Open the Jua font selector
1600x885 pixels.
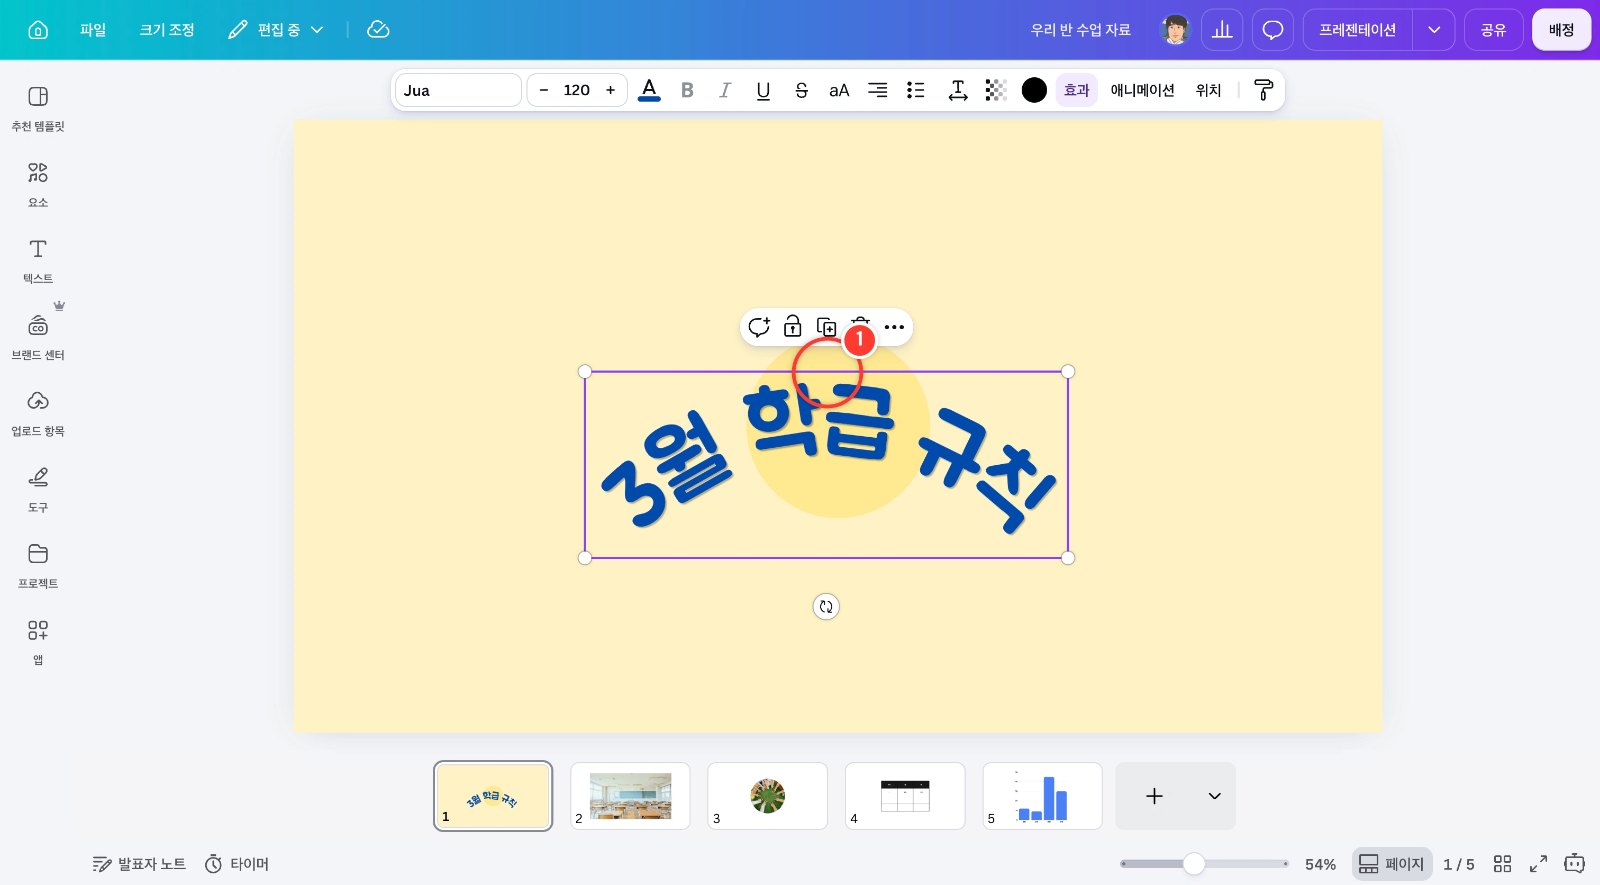pyautogui.click(x=458, y=90)
